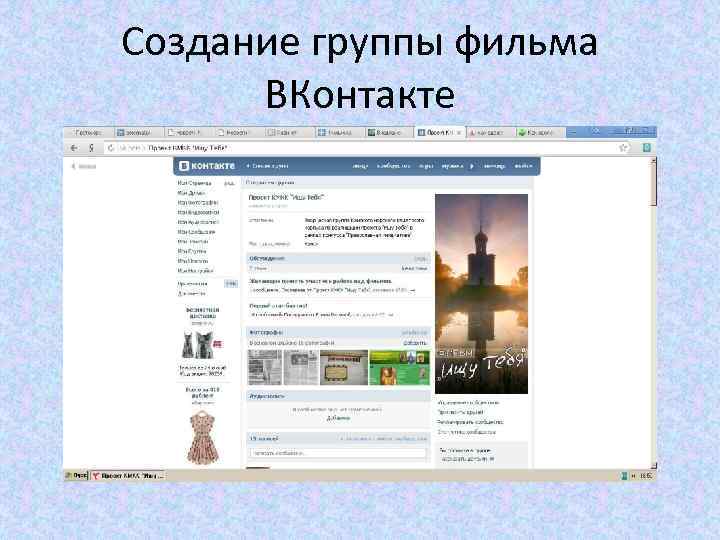This screenshot has height=540, width=720.
Task: Click Новая тема in discussions
Action: pyautogui.click(x=415, y=268)
